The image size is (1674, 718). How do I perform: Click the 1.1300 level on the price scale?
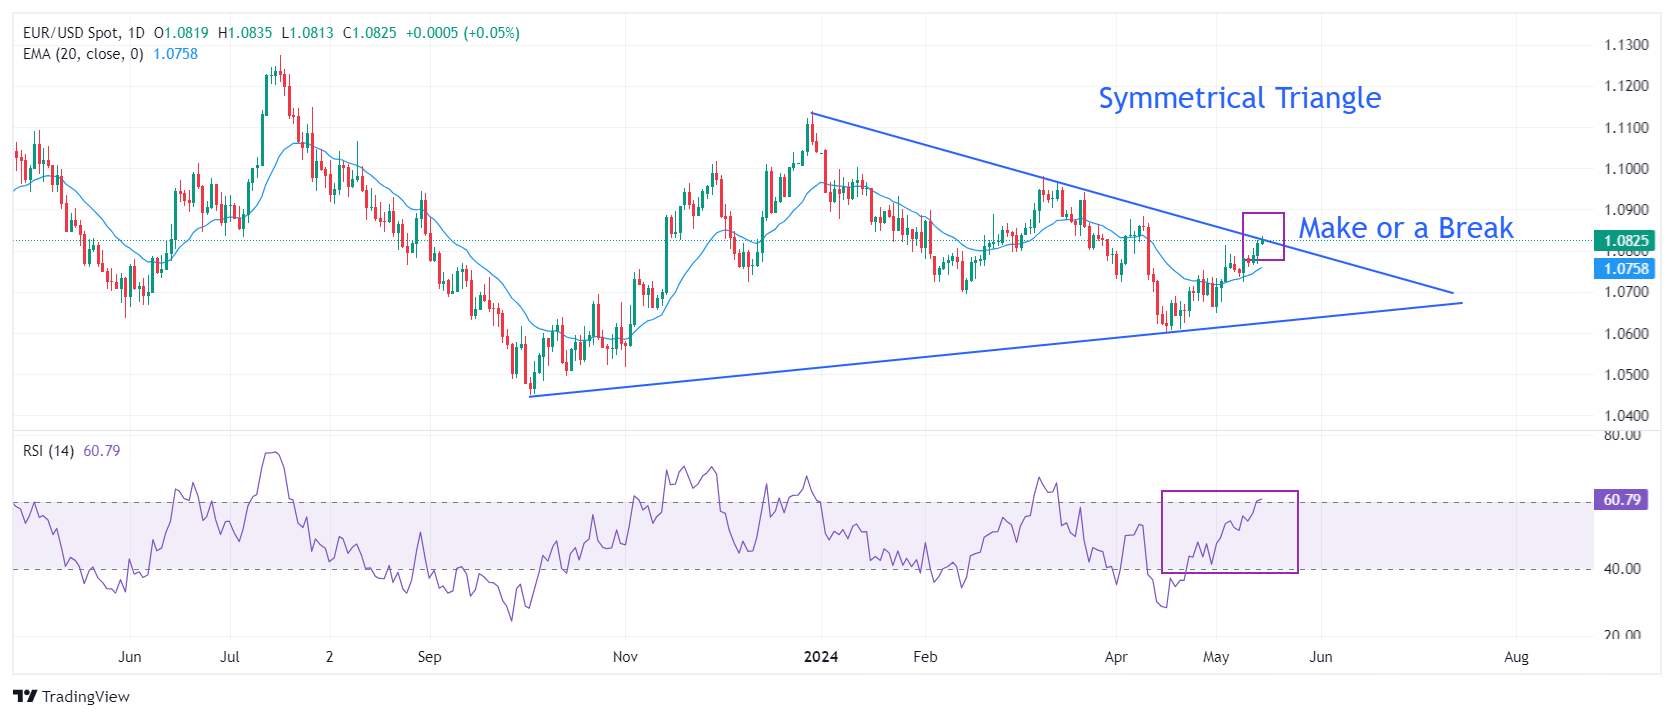click(x=1626, y=45)
